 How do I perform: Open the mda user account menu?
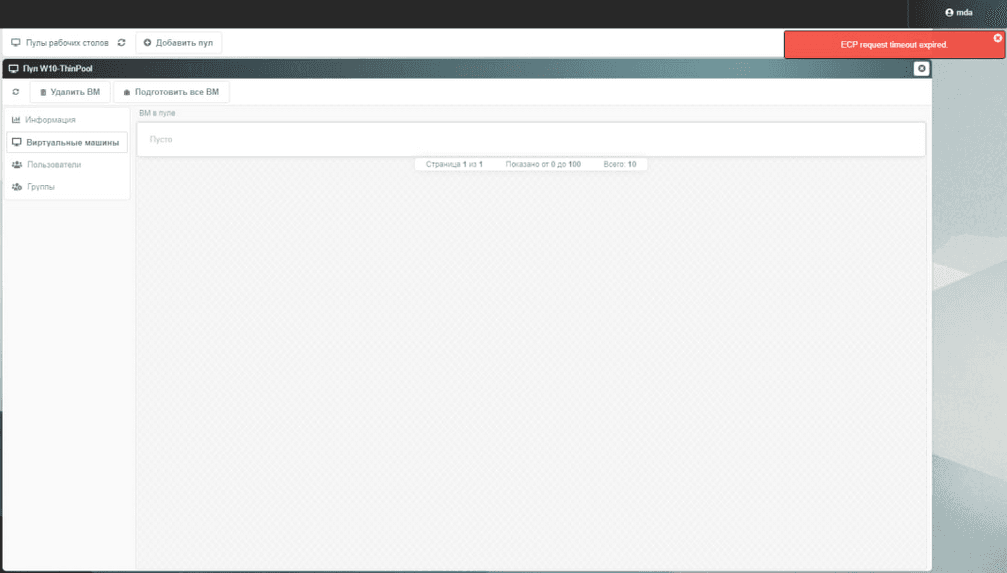coord(958,13)
